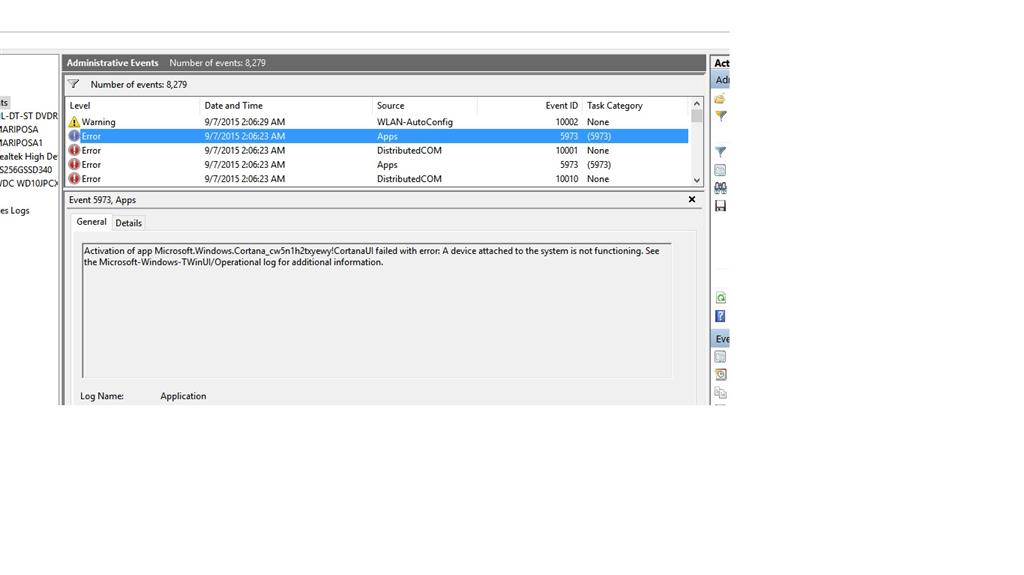Viewport: 1024px width, 575px height.
Task: Select the WLAN-AutoConfig source cell
Action: (415, 122)
